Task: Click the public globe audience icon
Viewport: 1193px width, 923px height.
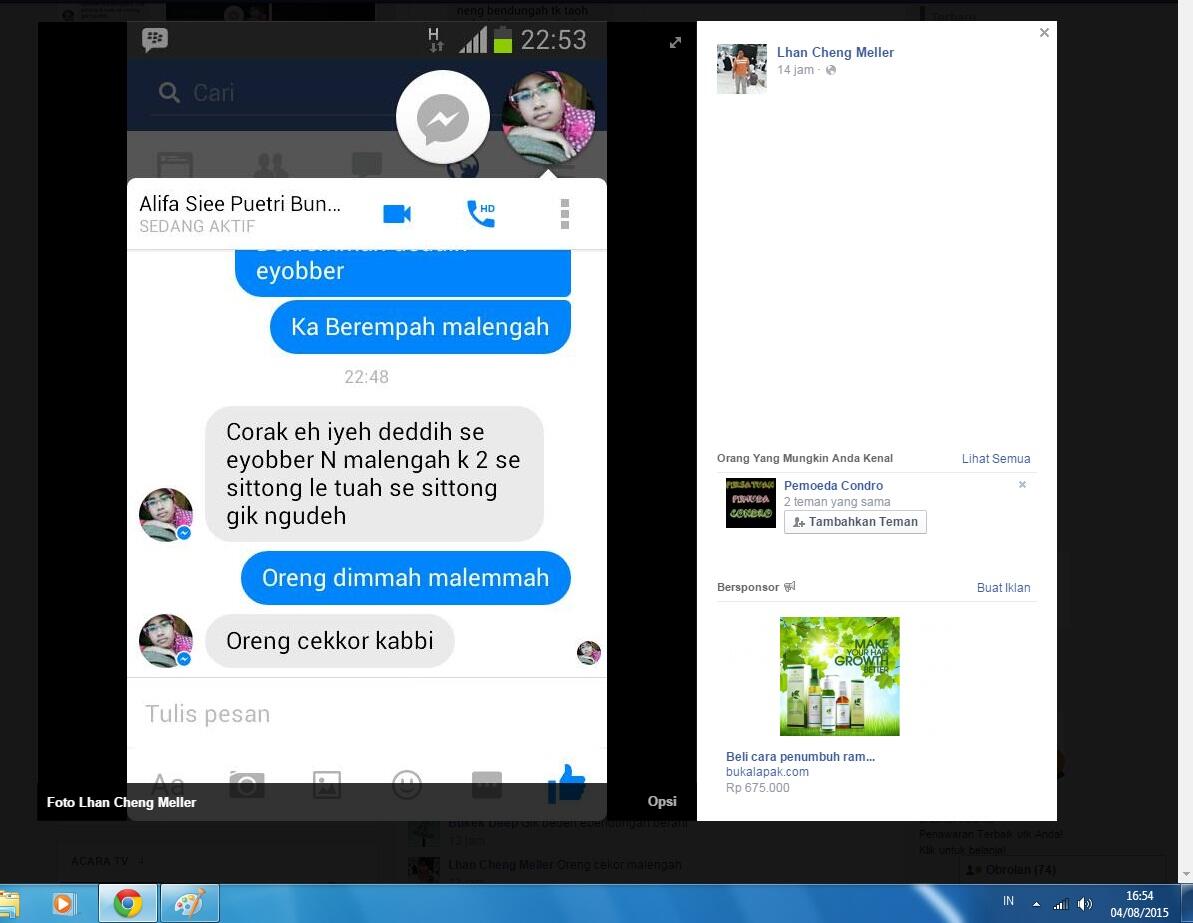Action: 831,70
